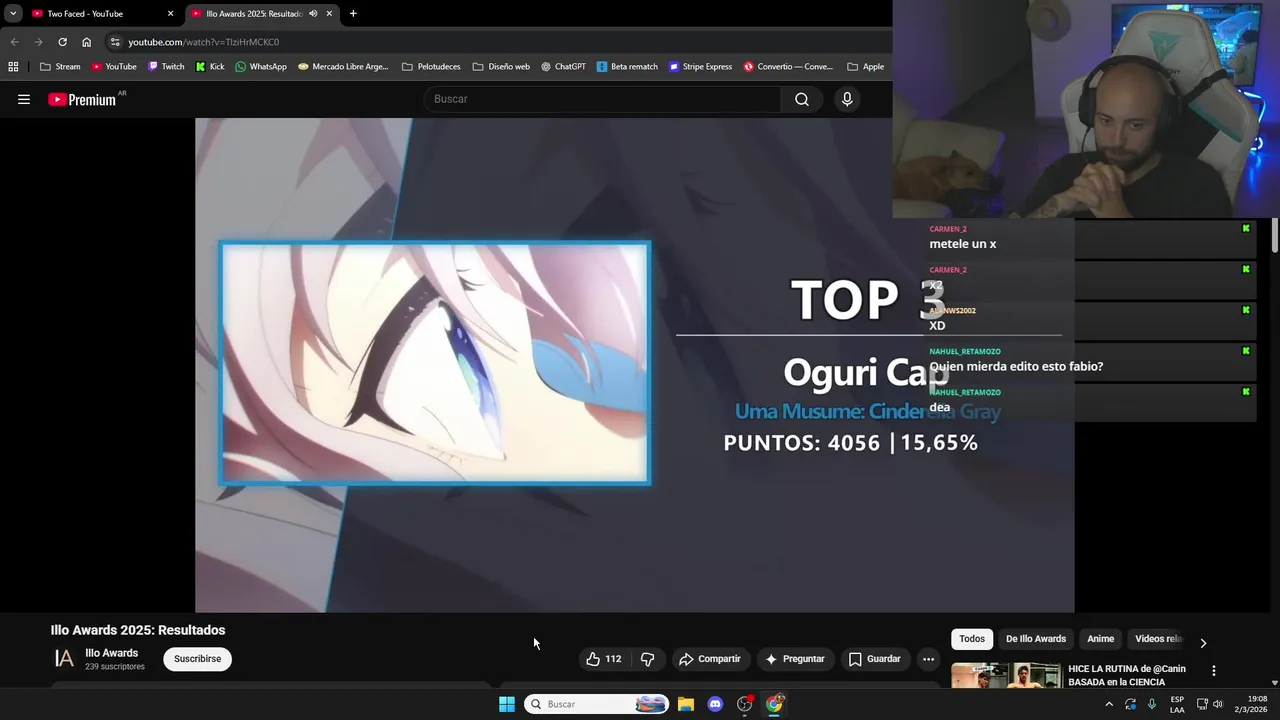Go back in browser history
The width and height of the screenshot is (1280, 720).
(x=14, y=42)
